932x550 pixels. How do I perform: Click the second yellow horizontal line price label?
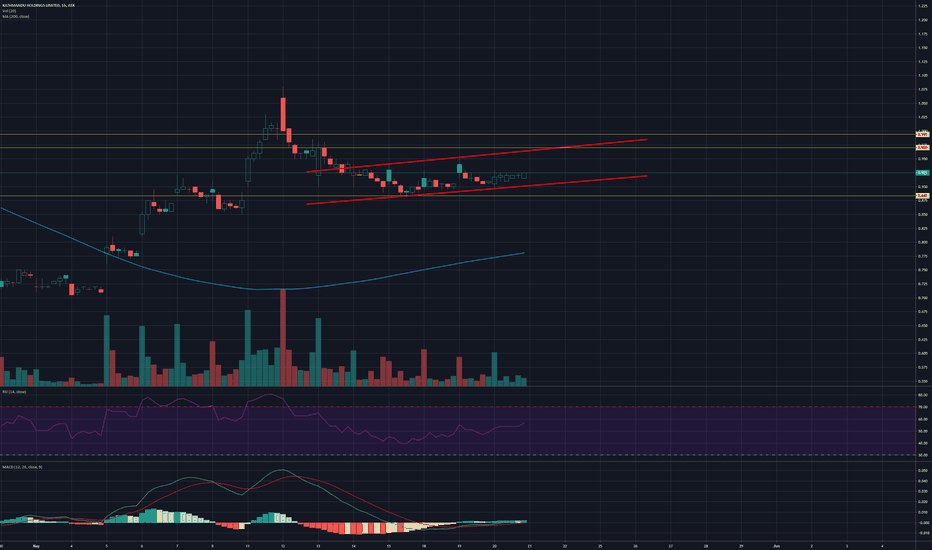pos(922,147)
